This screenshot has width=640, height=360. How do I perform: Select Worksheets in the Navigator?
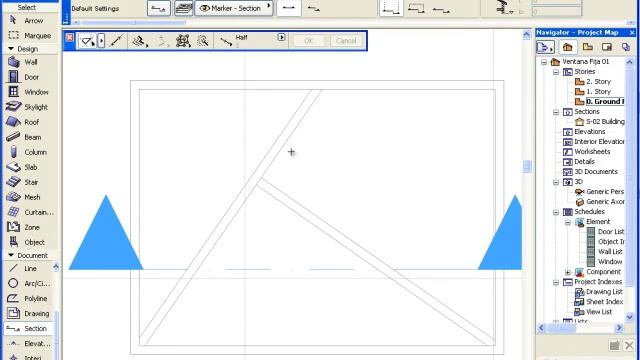(x=586, y=151)
